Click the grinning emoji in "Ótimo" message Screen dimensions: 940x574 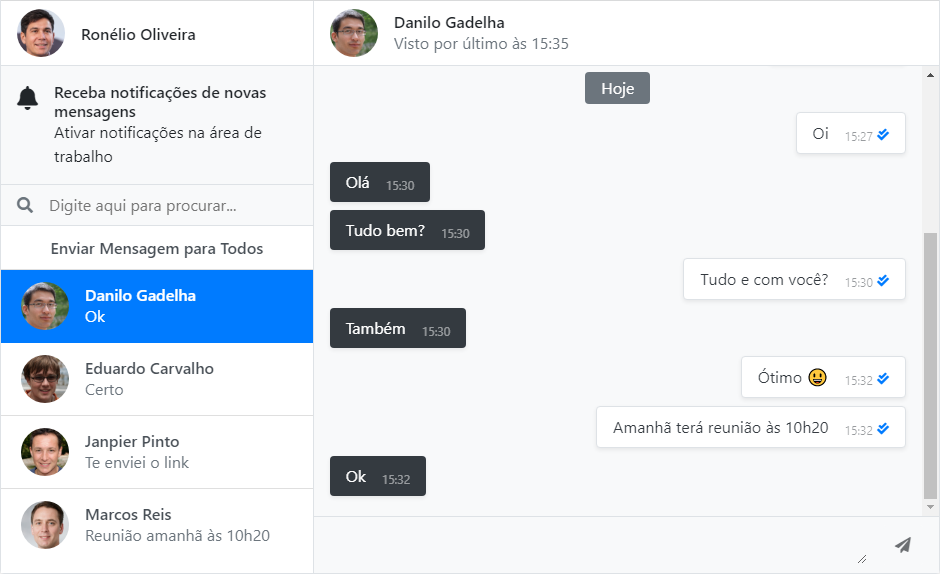[818, 378]
